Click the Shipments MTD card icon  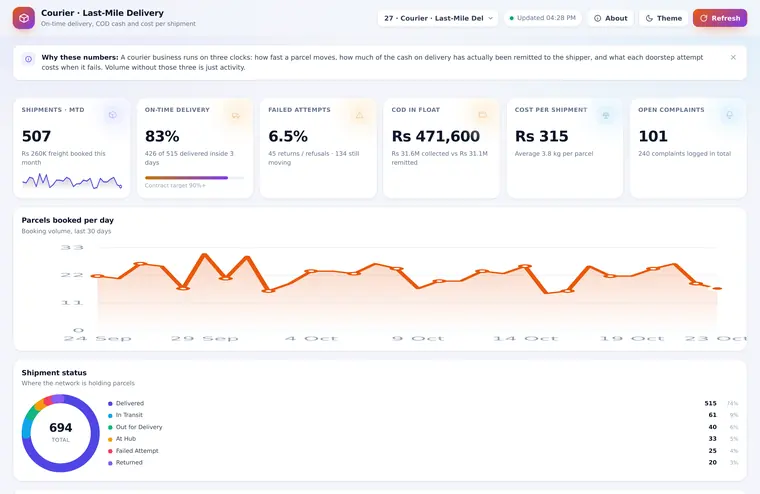pos(112,115)
